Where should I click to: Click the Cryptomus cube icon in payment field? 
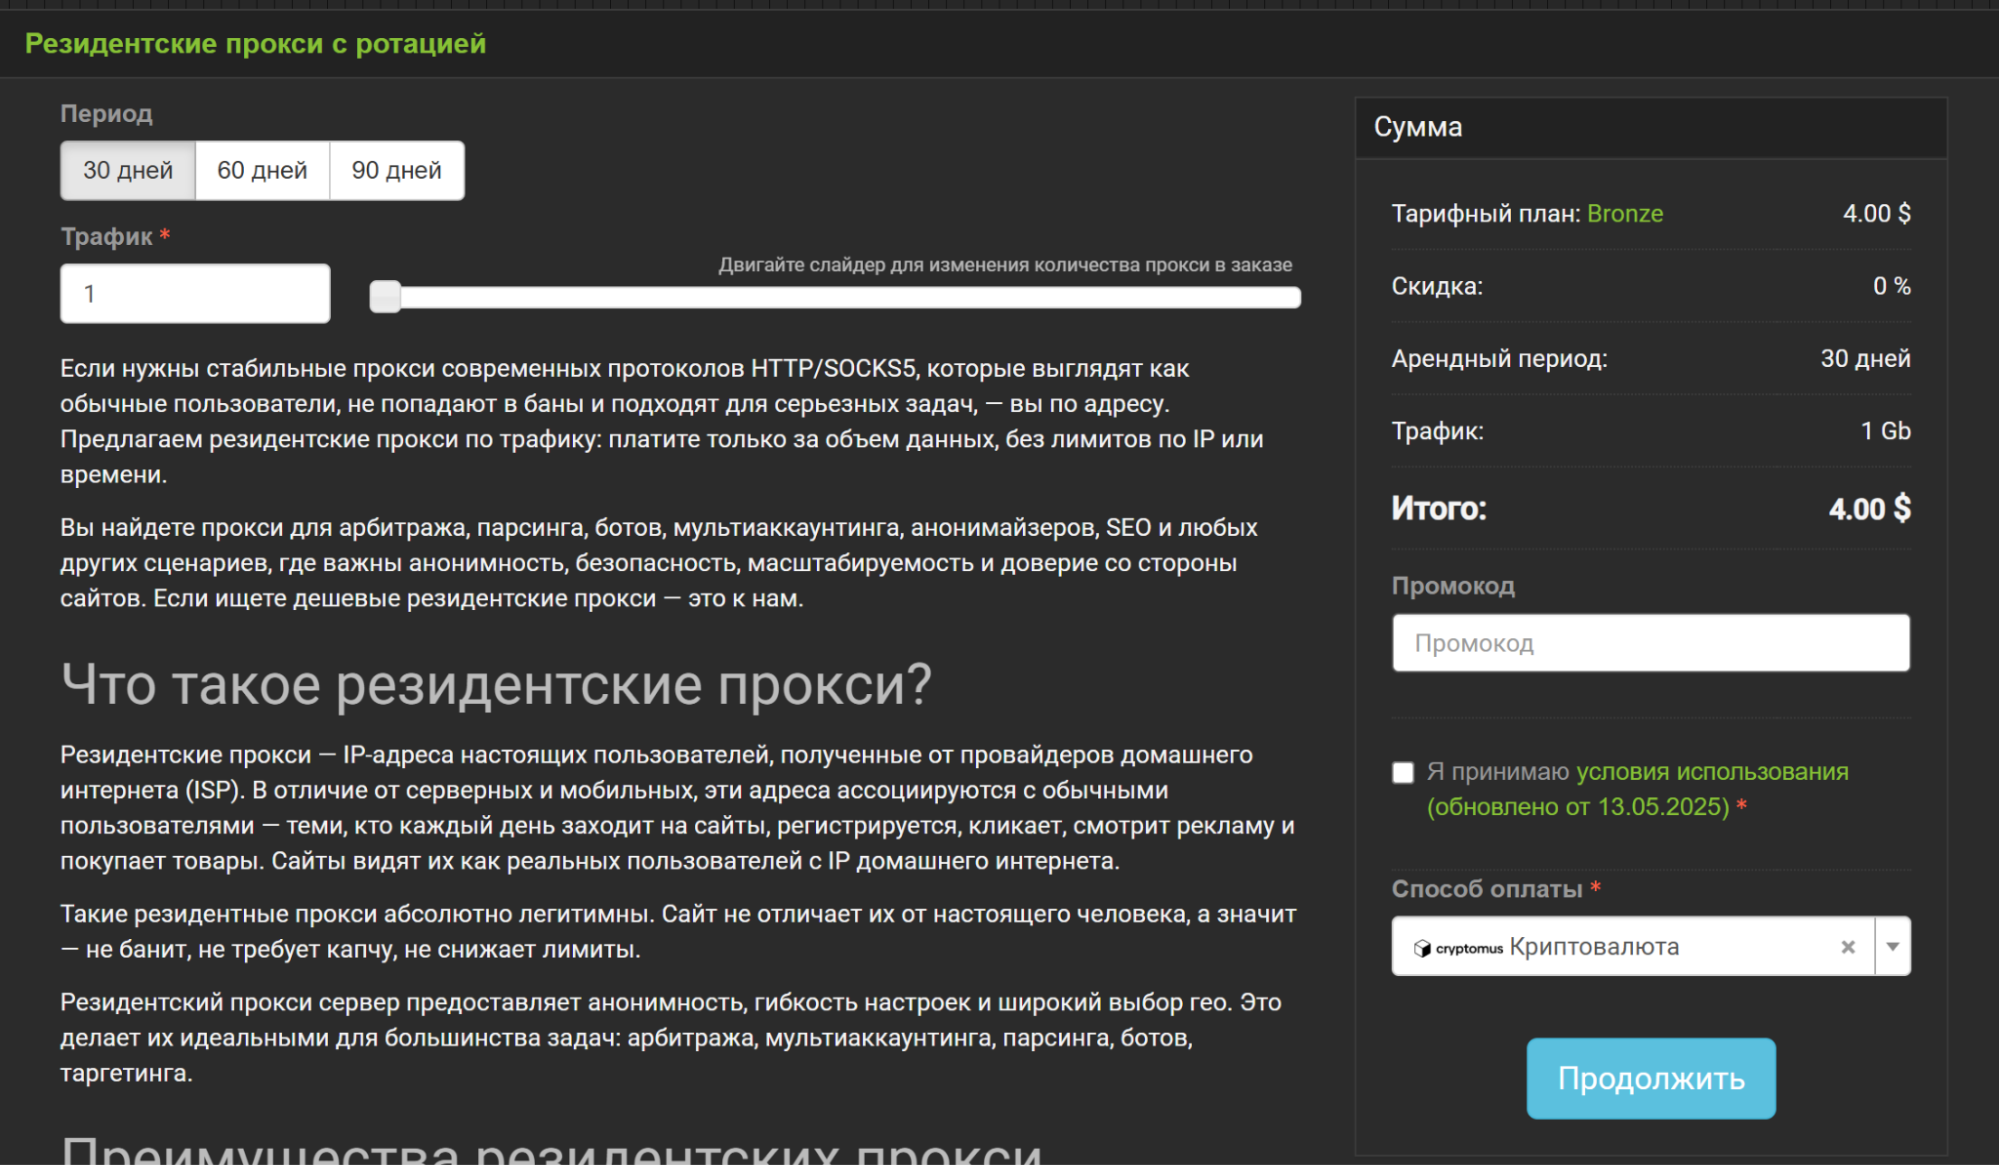(x=1422, y=946)
